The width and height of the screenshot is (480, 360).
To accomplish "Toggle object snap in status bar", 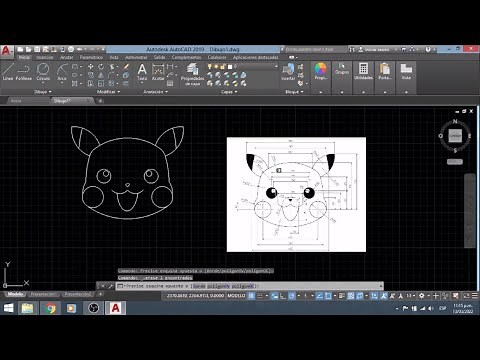I will 328,296.
